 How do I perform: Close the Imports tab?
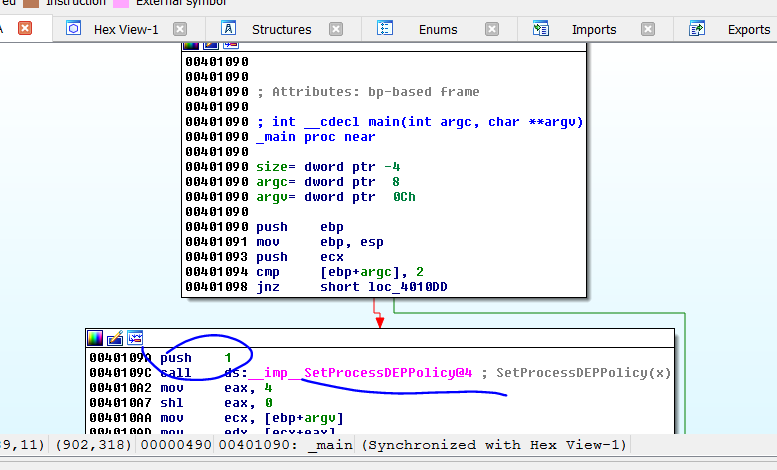(x=648, y=29)
